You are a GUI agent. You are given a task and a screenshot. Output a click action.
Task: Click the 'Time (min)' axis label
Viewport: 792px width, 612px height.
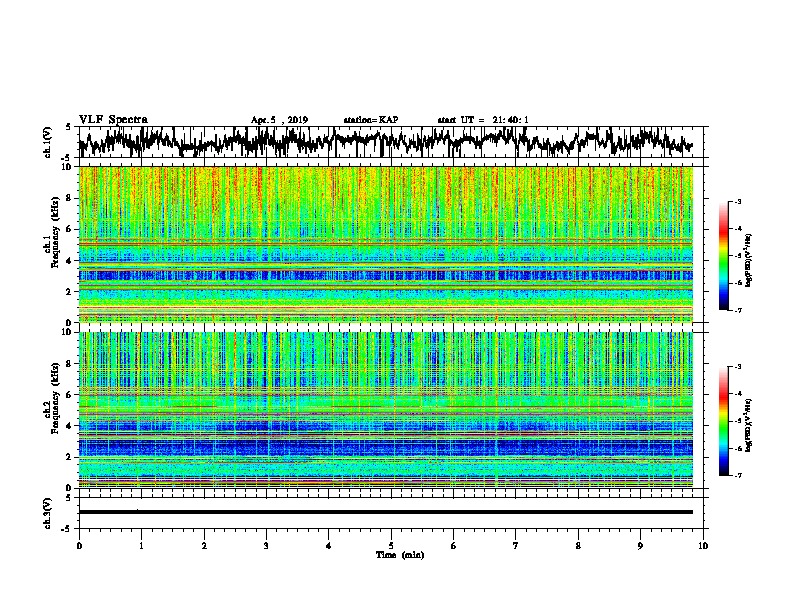[x=400, y=555]
